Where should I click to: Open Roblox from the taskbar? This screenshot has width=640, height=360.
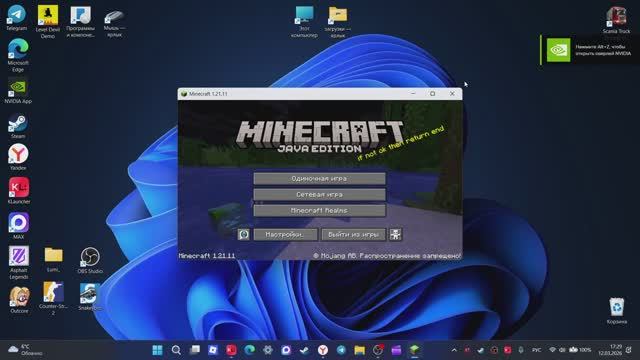point(213,350)
